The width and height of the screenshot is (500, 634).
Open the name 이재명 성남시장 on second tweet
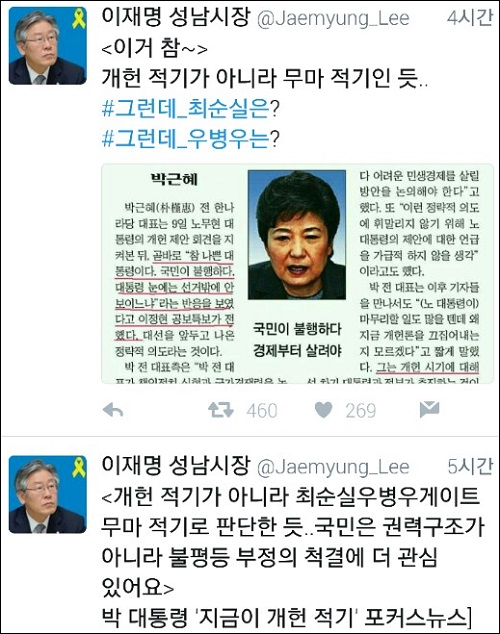[175, 465]
